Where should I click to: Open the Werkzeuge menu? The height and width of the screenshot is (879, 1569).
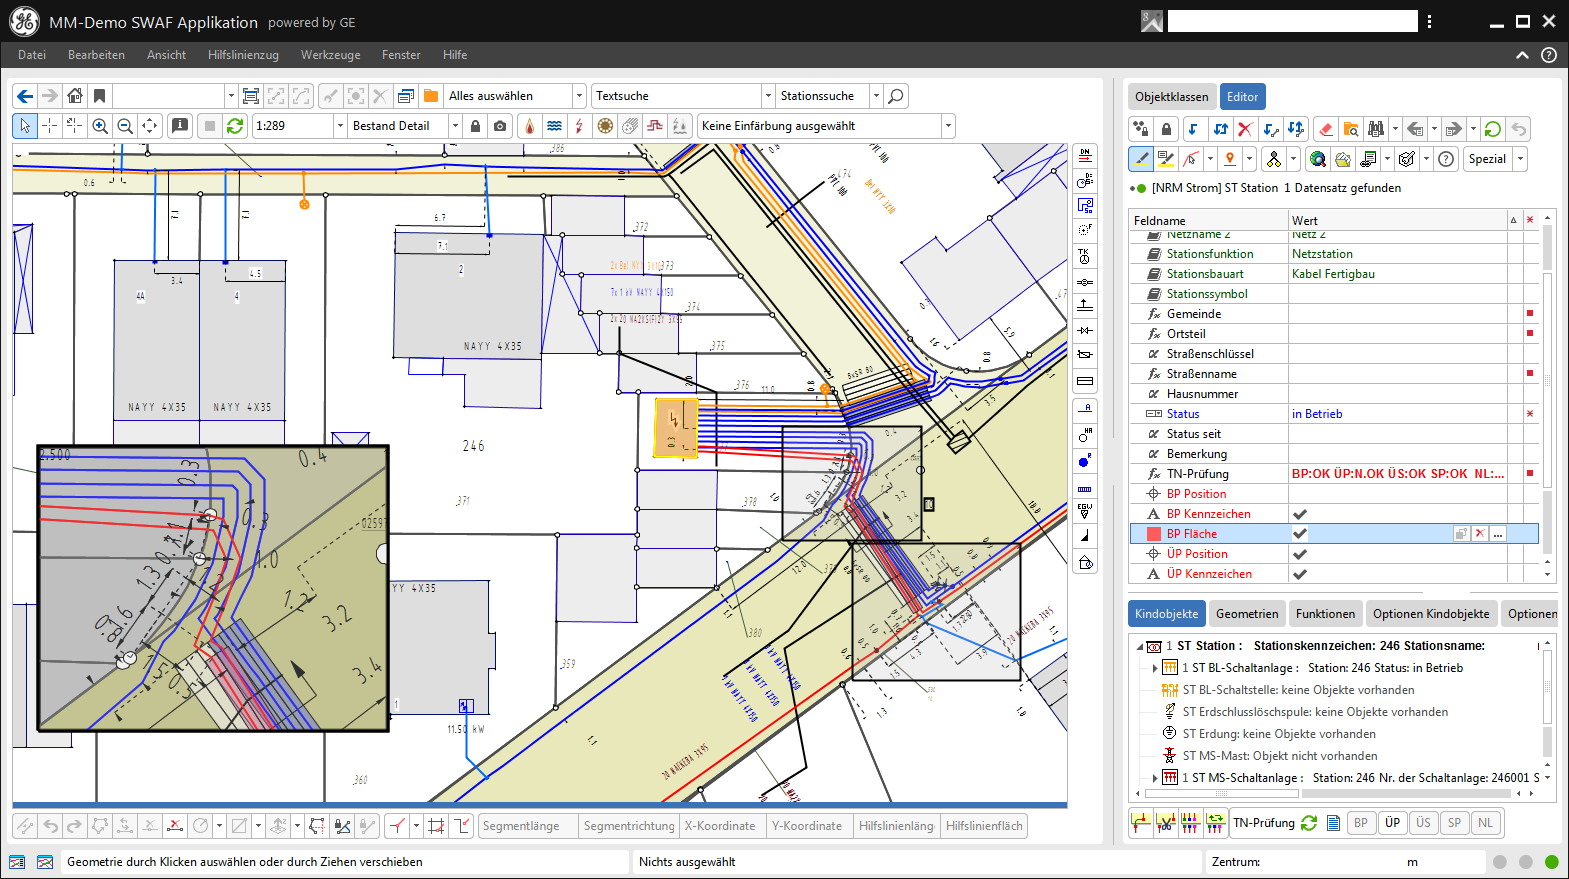tap(330, 55)
